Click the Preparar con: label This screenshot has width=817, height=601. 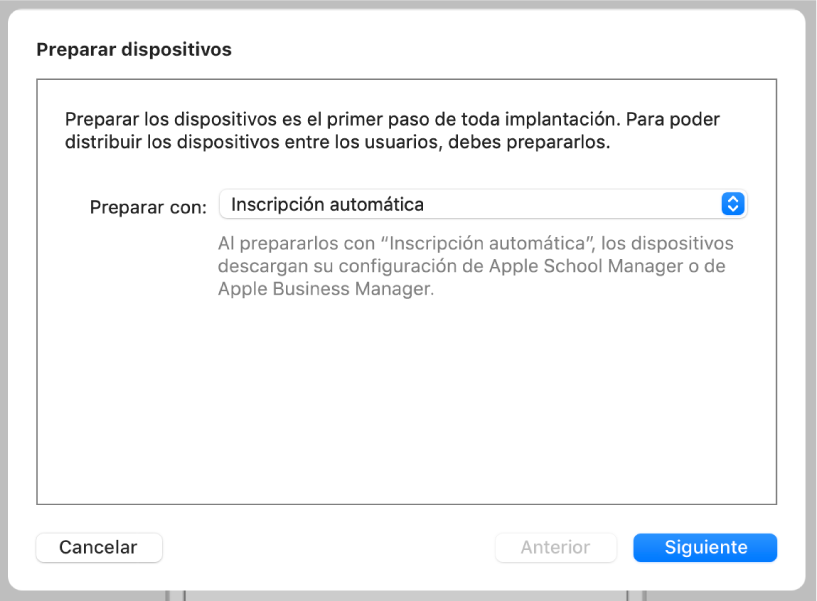click(x=150, y=207)
